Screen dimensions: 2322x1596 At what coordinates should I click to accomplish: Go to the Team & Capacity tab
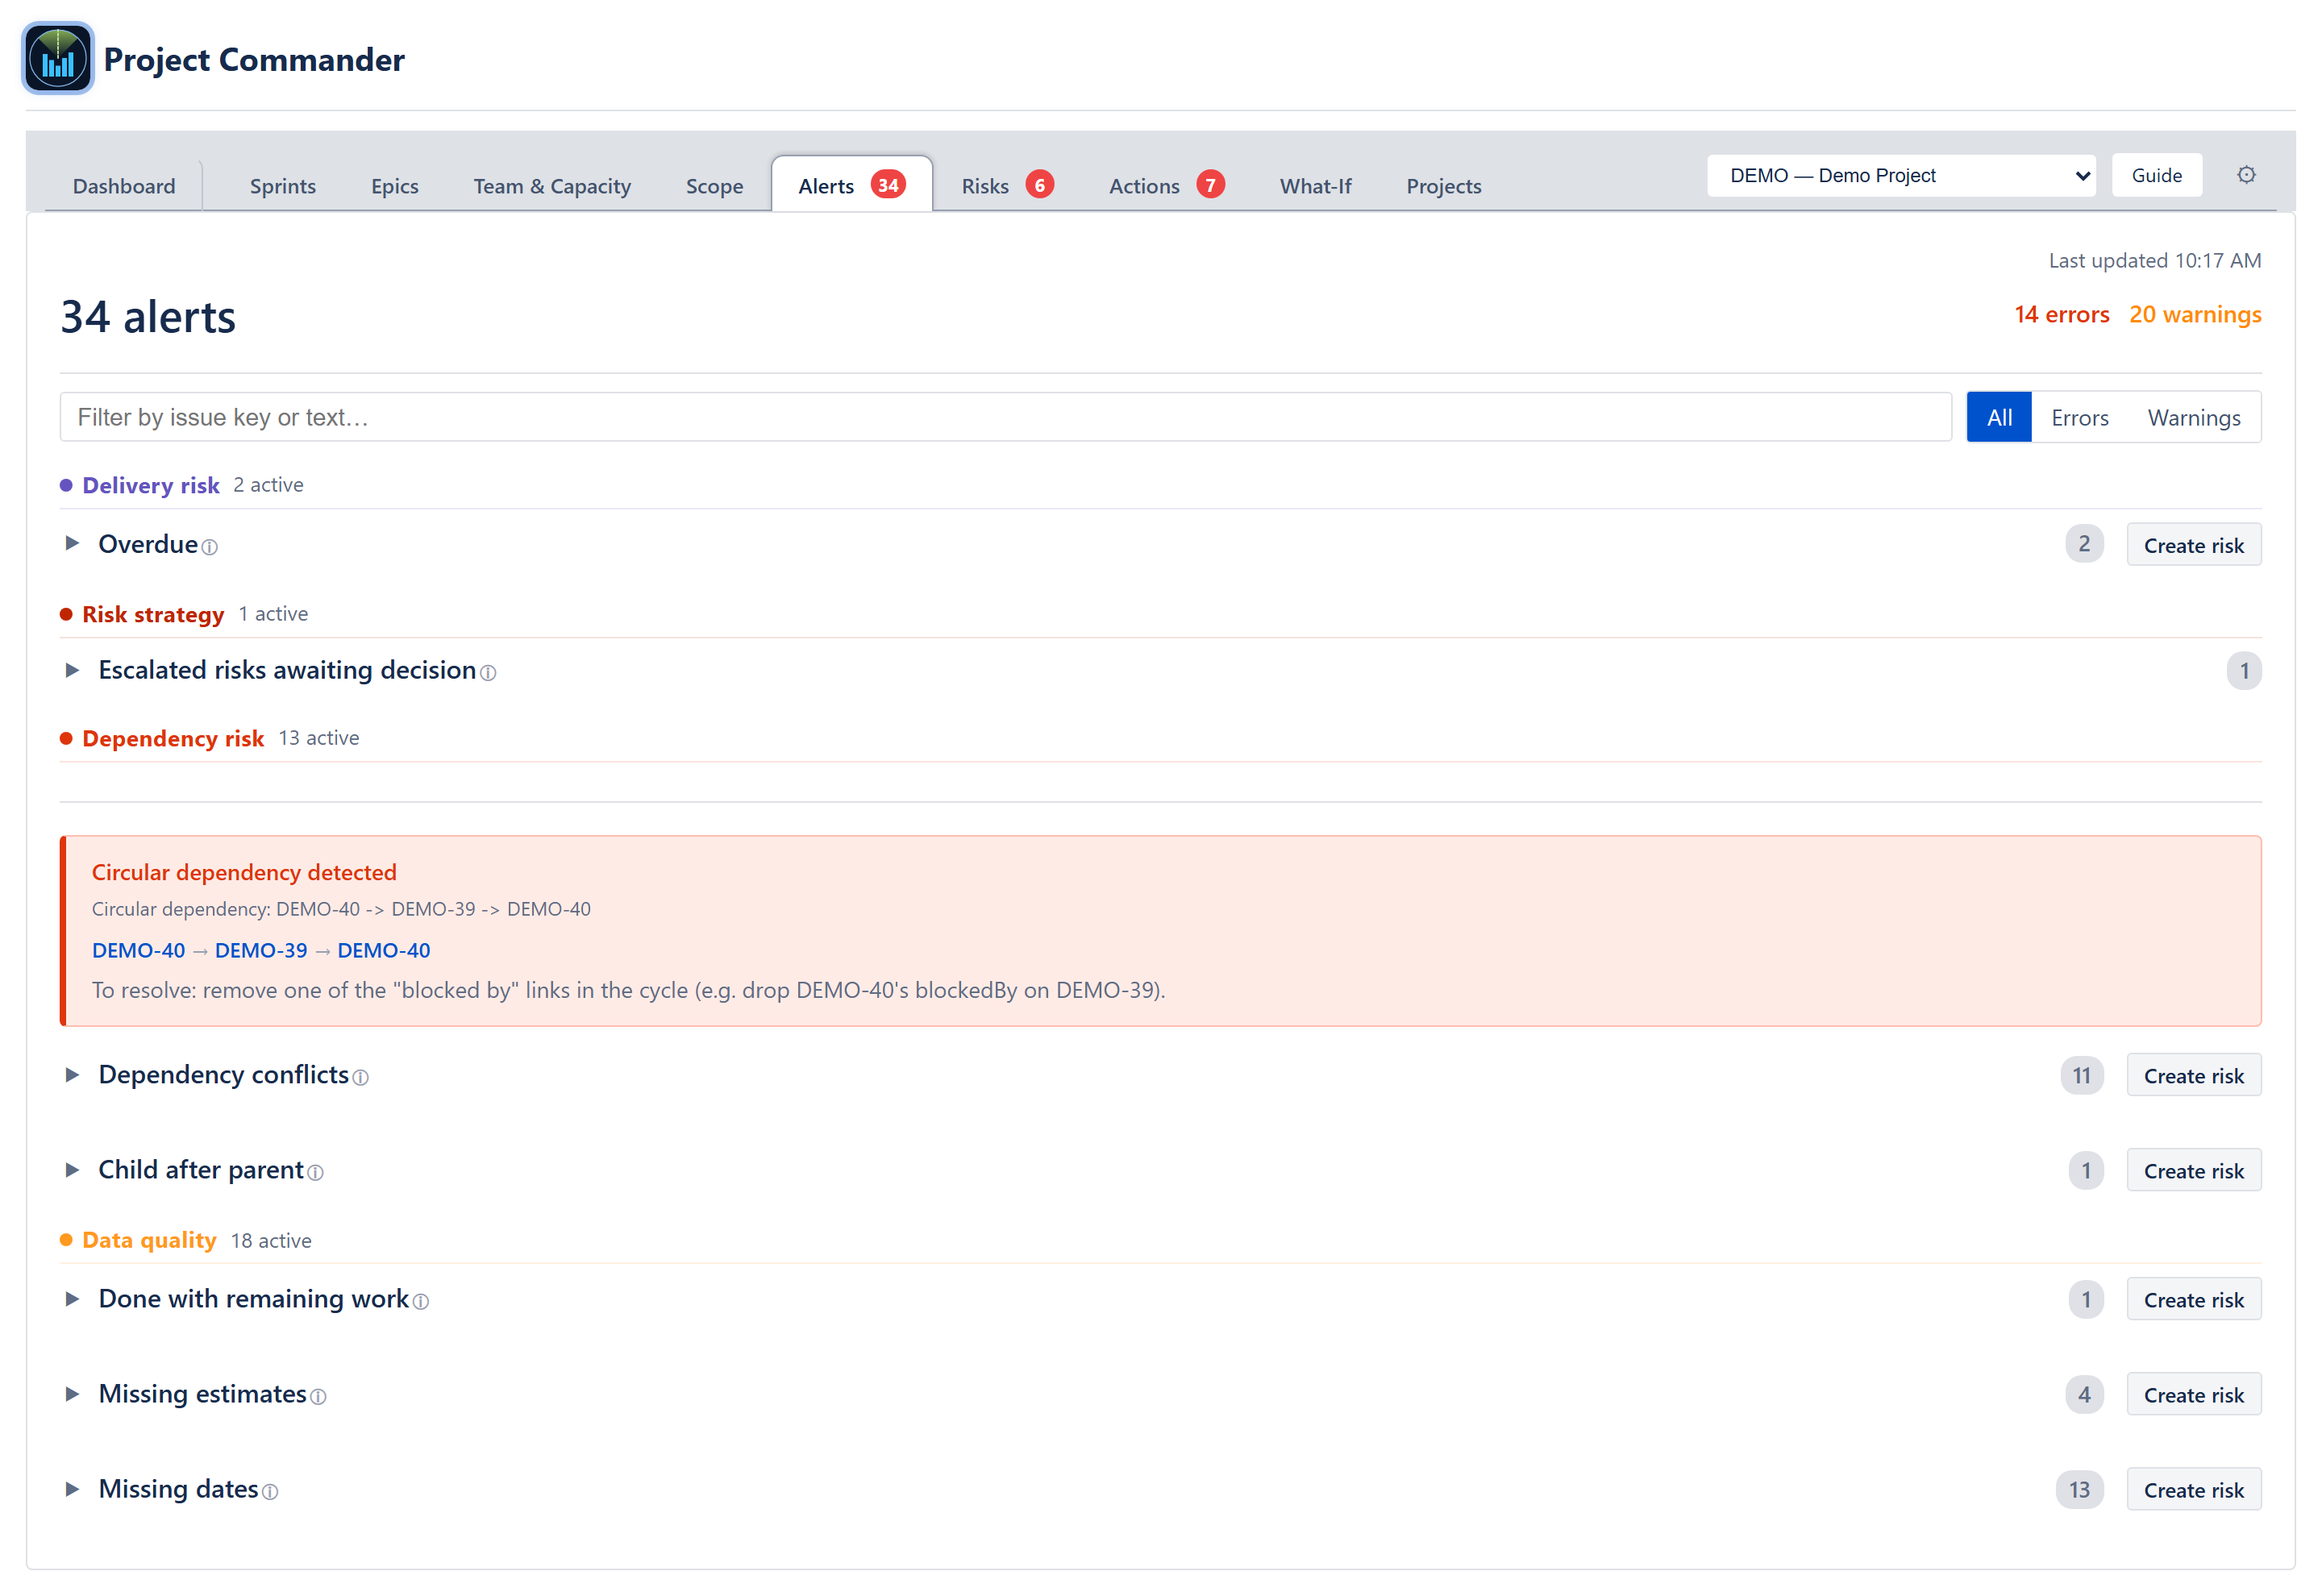coord(552,186)
